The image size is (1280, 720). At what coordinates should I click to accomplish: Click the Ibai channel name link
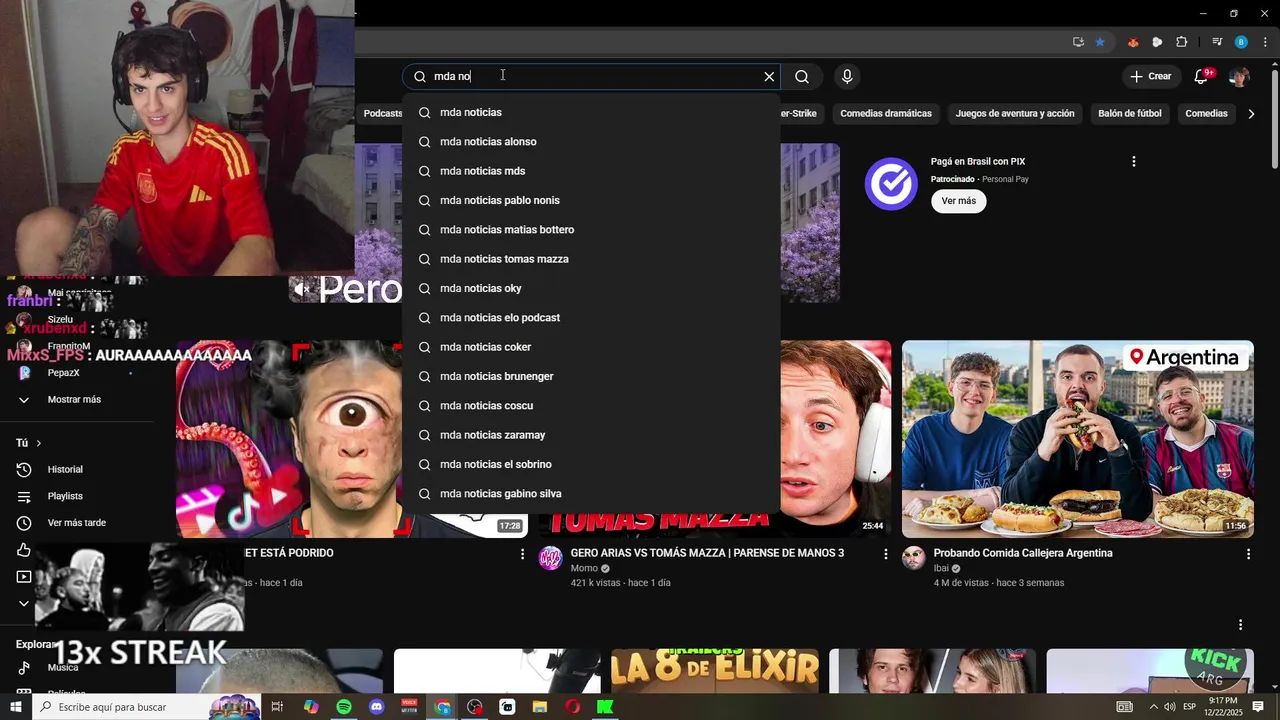pyautogui.click(x=941, y=568)
